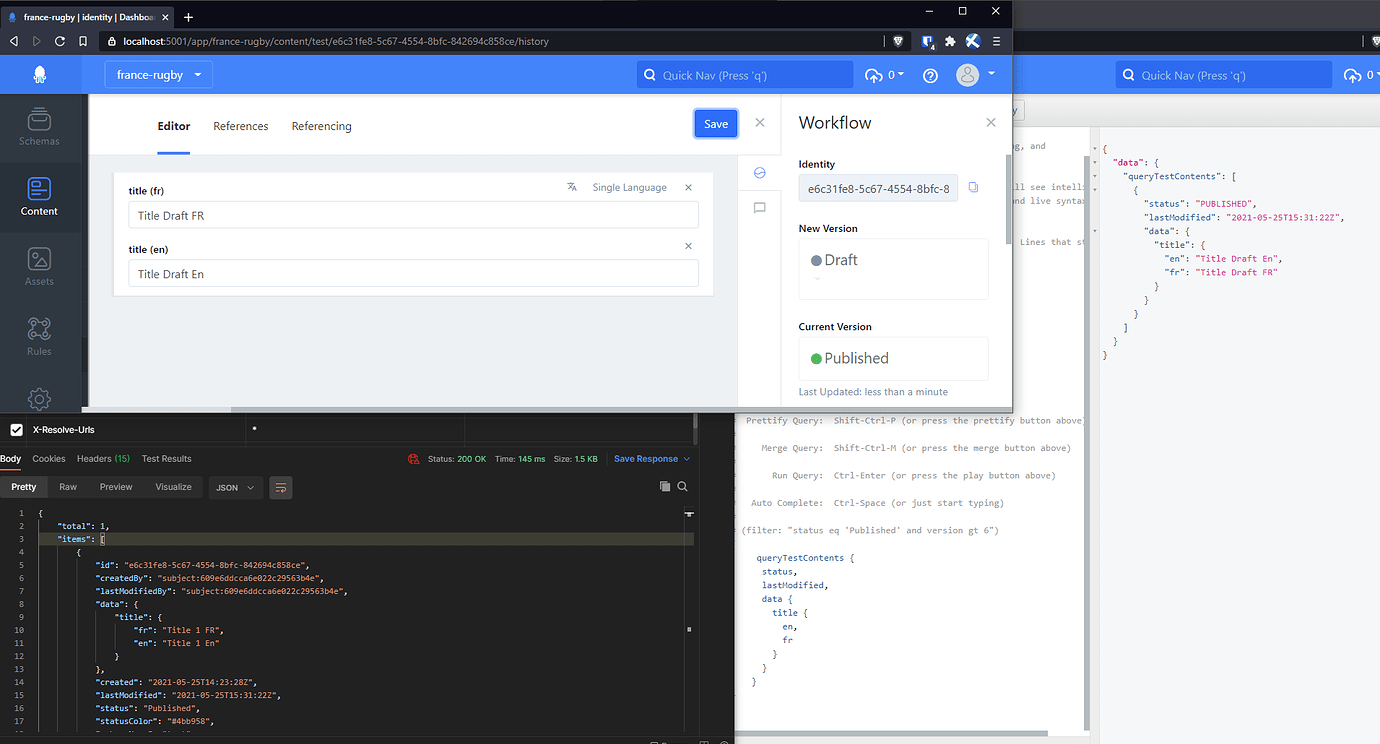The width and height of the screenshot is (1380, 744).
Task: Open the Rules section in sidebar
Action: (x=39, y=337)
